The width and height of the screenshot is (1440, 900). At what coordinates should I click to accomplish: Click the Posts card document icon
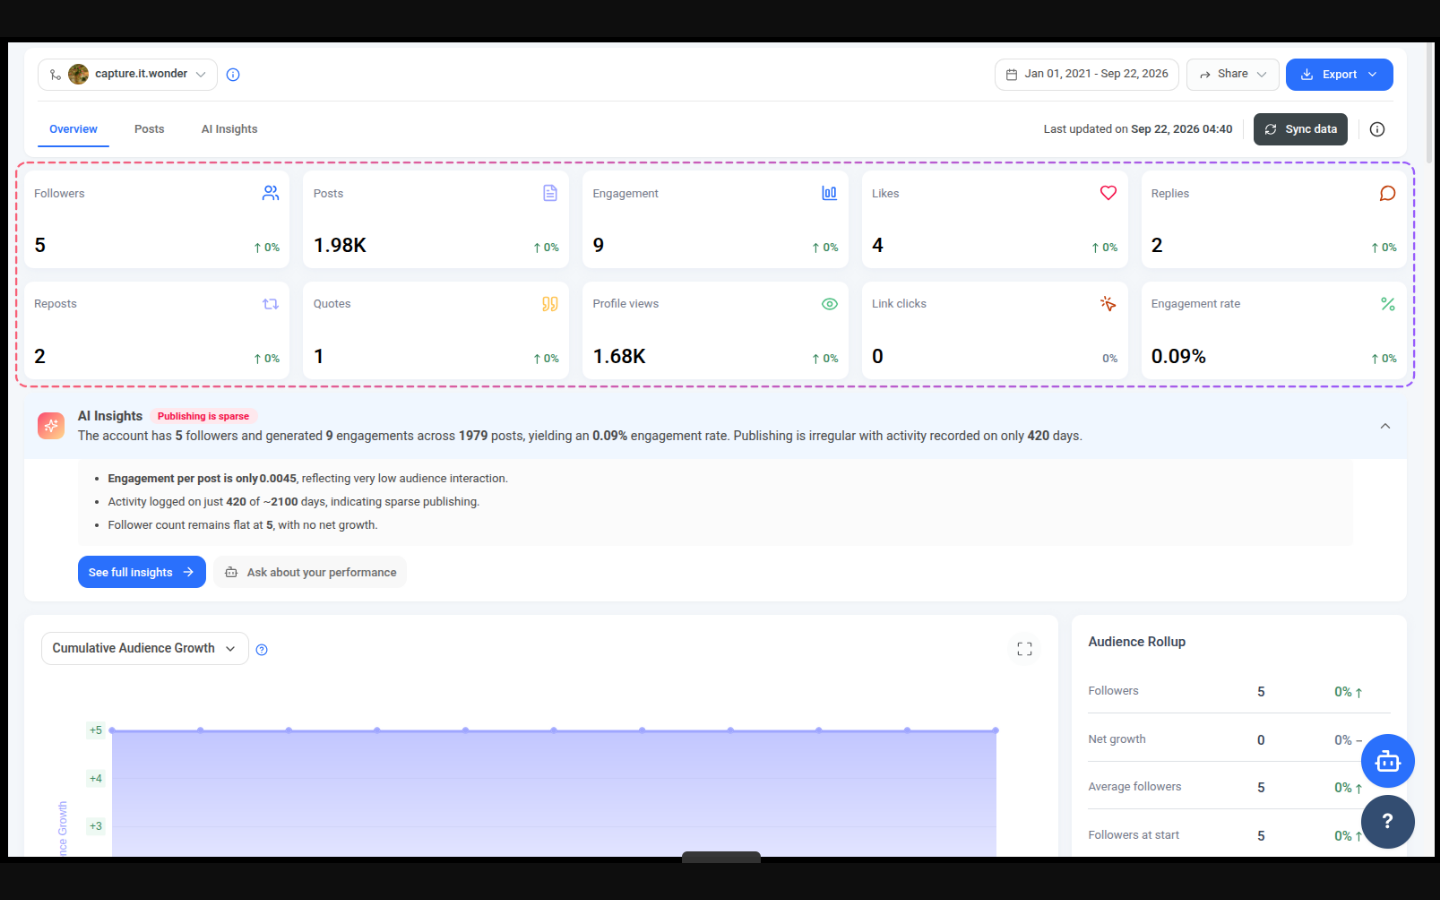(550, 193)
